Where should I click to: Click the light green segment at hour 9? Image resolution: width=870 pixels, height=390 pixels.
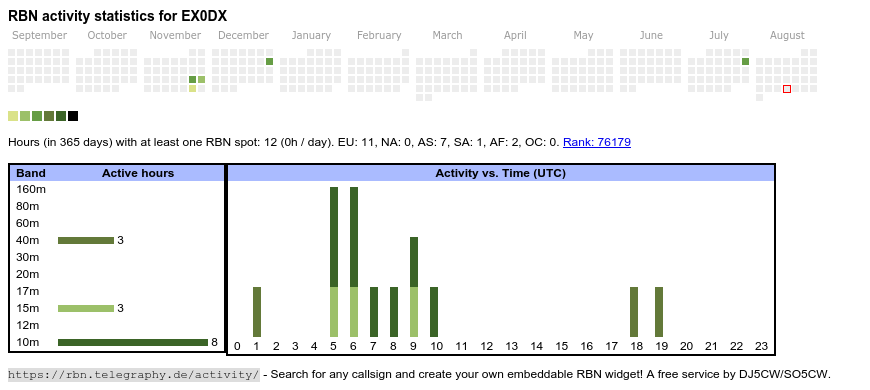click(x=414, y=312)
